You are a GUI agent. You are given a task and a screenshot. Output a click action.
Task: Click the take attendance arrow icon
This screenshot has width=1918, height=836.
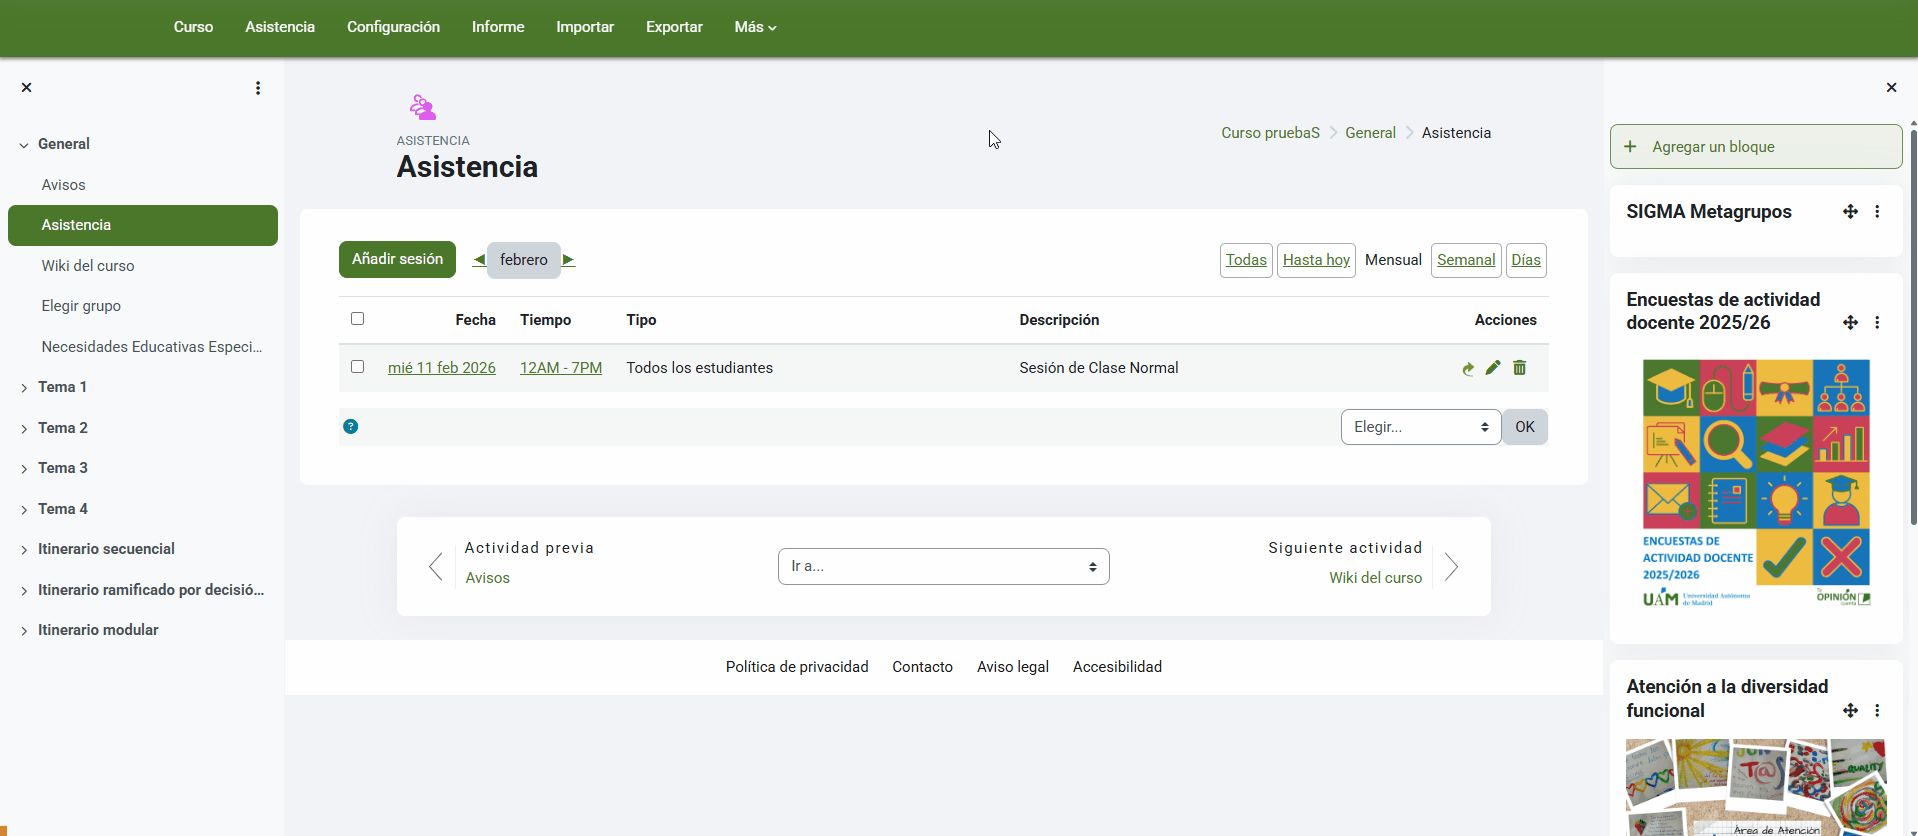[1467, 369]
